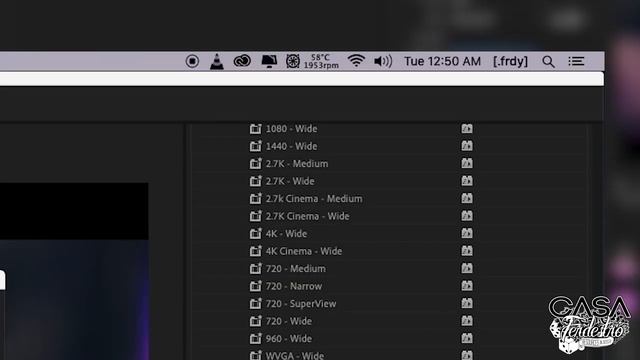
Task: Click right-column type badge for 2.7k Cinema - Medium
Action: click(x=467, y=198)
